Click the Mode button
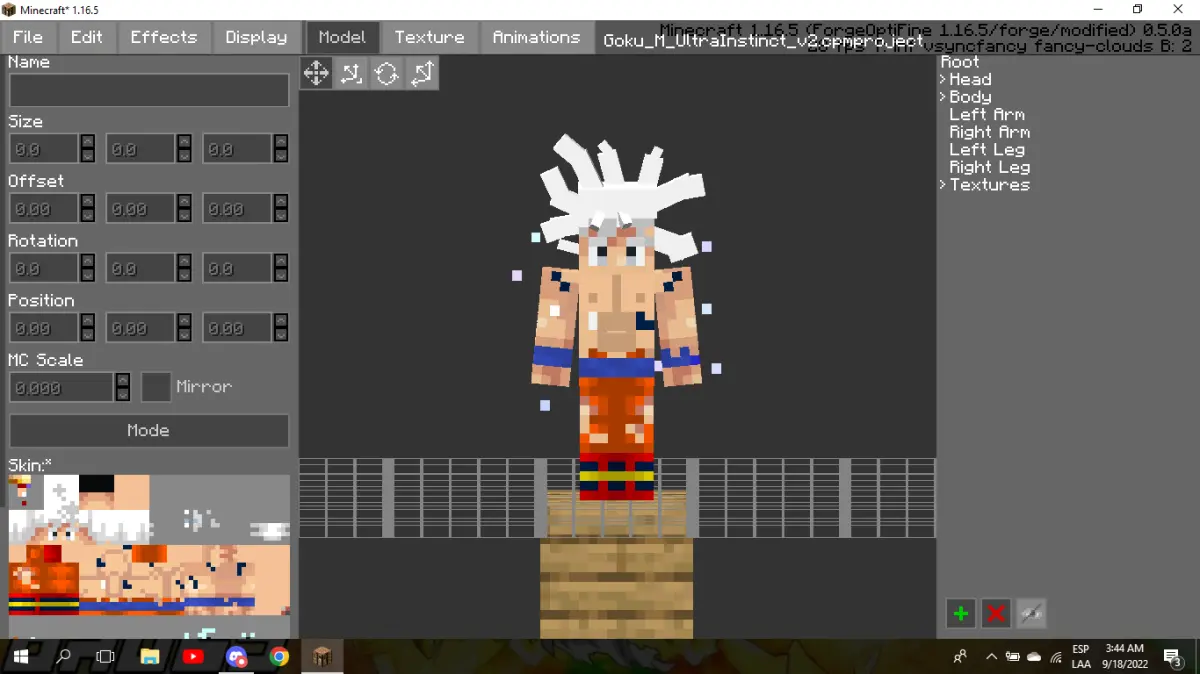Image resolution: width=1200 pixels, height=674 pixels. click(x=149, y=431)
